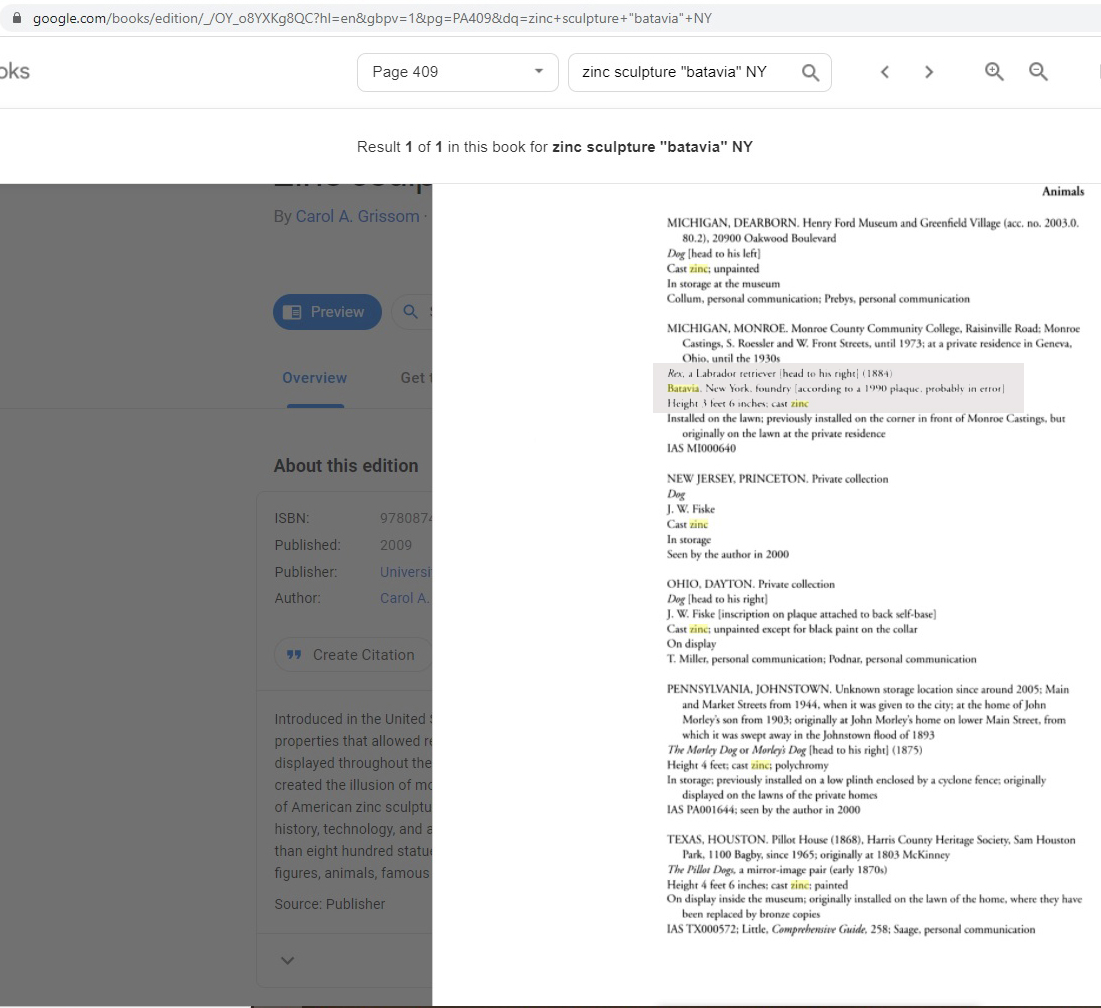Open the Page 409 page selector dropdown
The image size is (1101, 1008).
(x=458, y=72)
